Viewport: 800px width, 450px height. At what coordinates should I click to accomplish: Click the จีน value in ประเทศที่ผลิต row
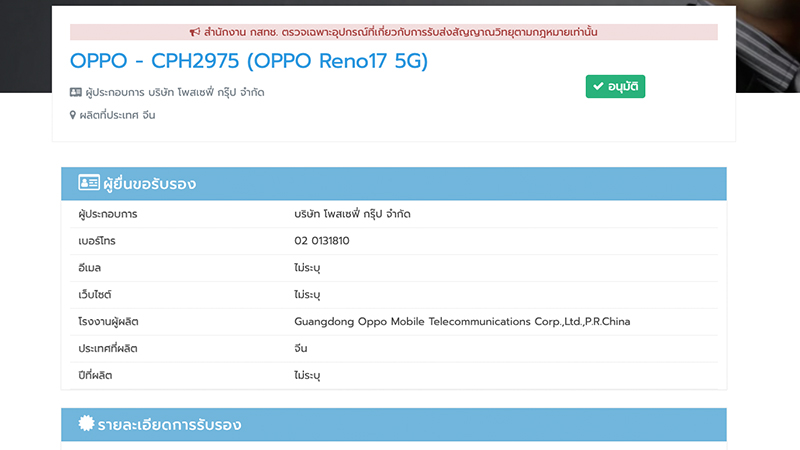click(301, 348)
